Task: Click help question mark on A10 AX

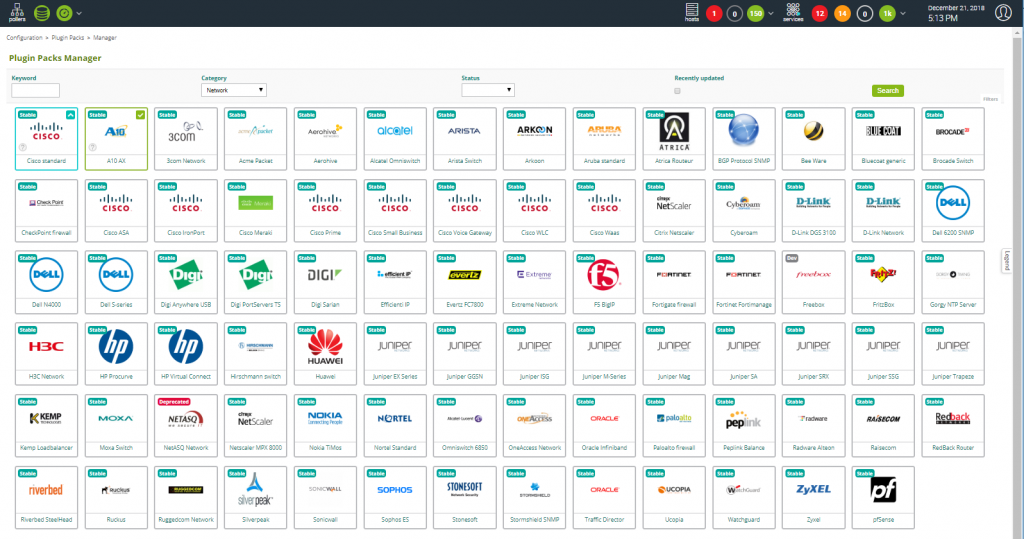Action: coord(92,147)
